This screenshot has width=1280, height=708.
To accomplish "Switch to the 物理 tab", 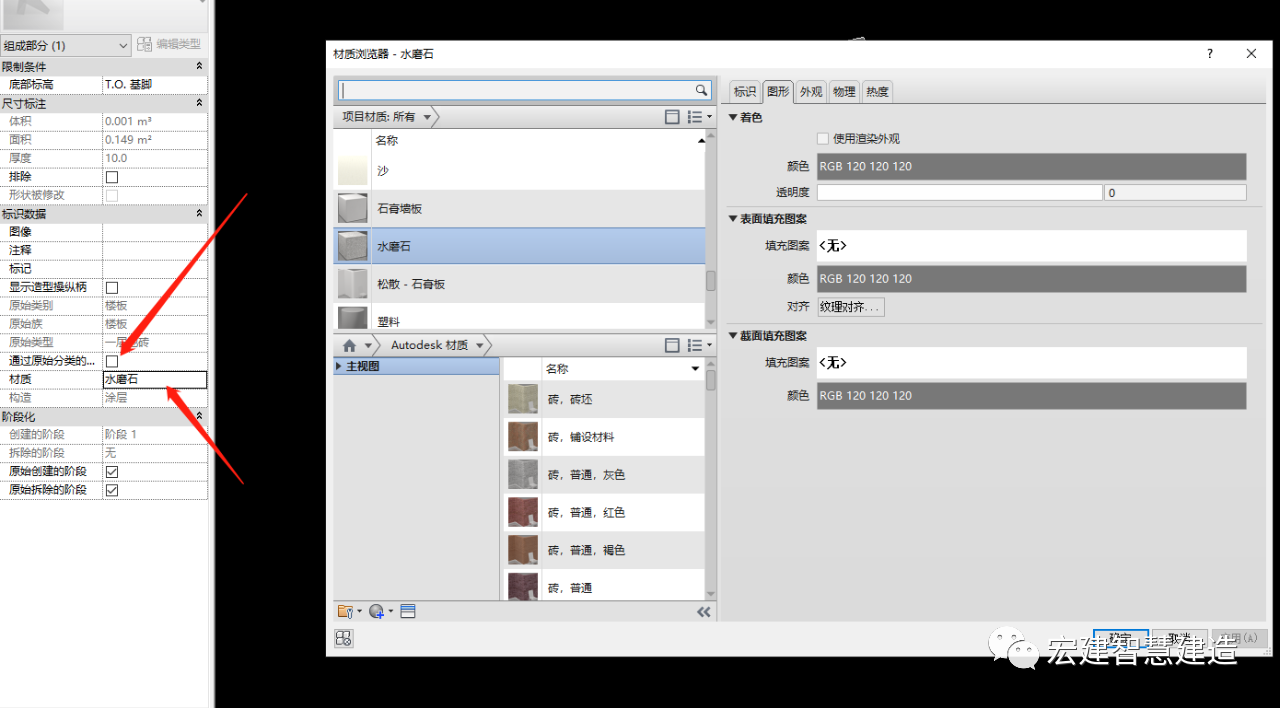I will click(x=844, y=92).
